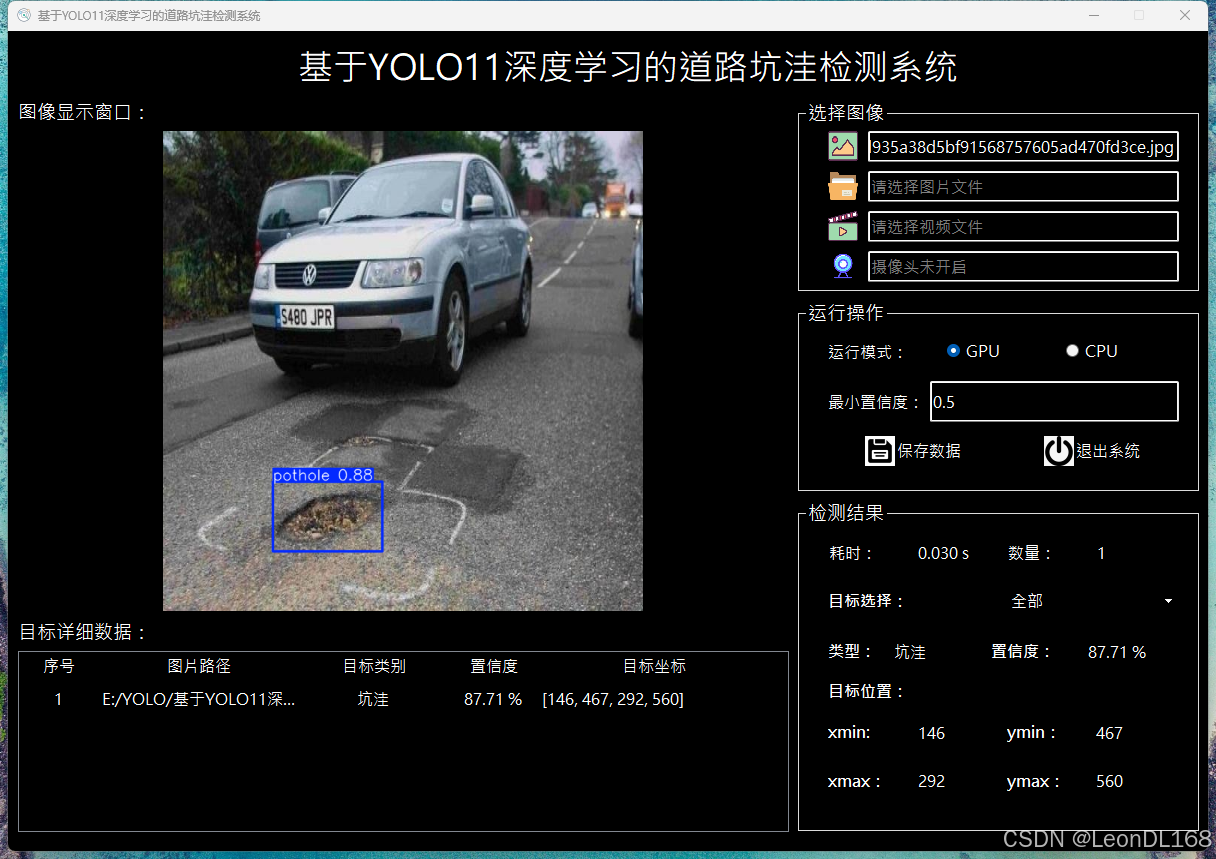Screen dimensions: 1216x859
Task: Click the image file picker icon
Action: 843,146
